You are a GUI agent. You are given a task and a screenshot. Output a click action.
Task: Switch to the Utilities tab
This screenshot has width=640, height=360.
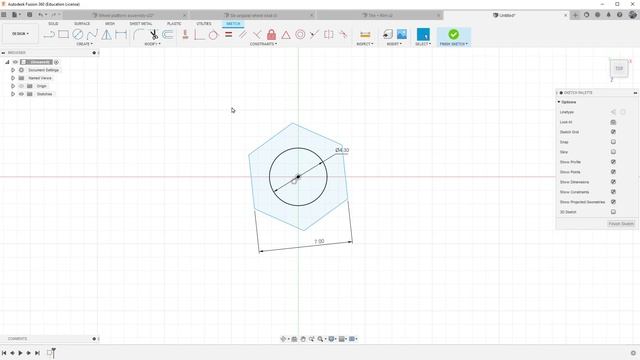(x=204, y=24)
